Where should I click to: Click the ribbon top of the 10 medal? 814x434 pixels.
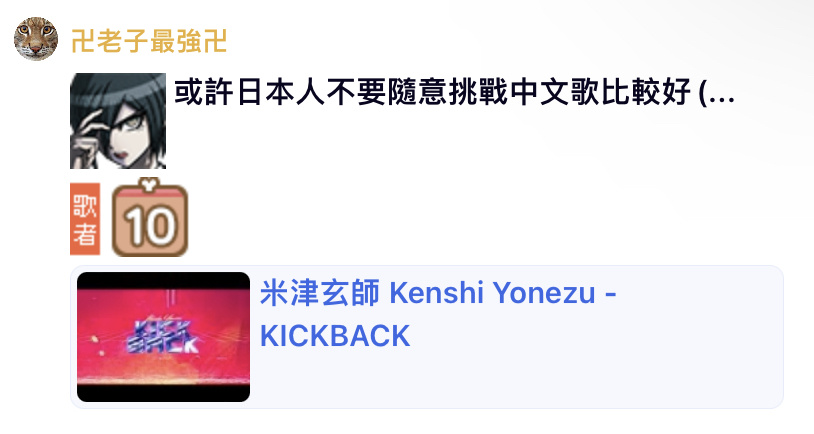click(x=150, y=184)
